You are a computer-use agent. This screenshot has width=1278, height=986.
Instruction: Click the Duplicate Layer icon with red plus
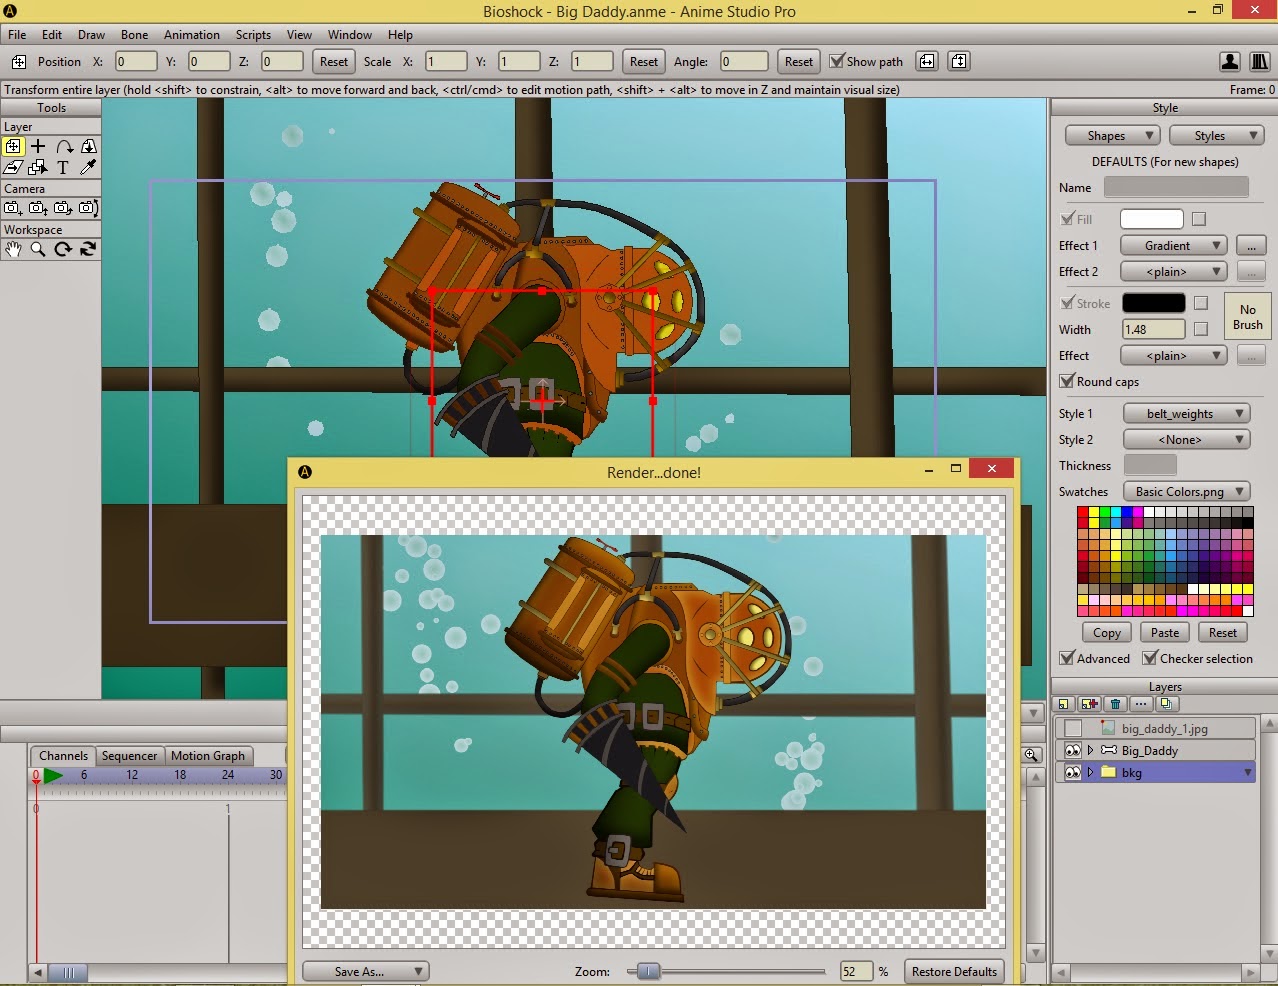[x=1089, y=704]
